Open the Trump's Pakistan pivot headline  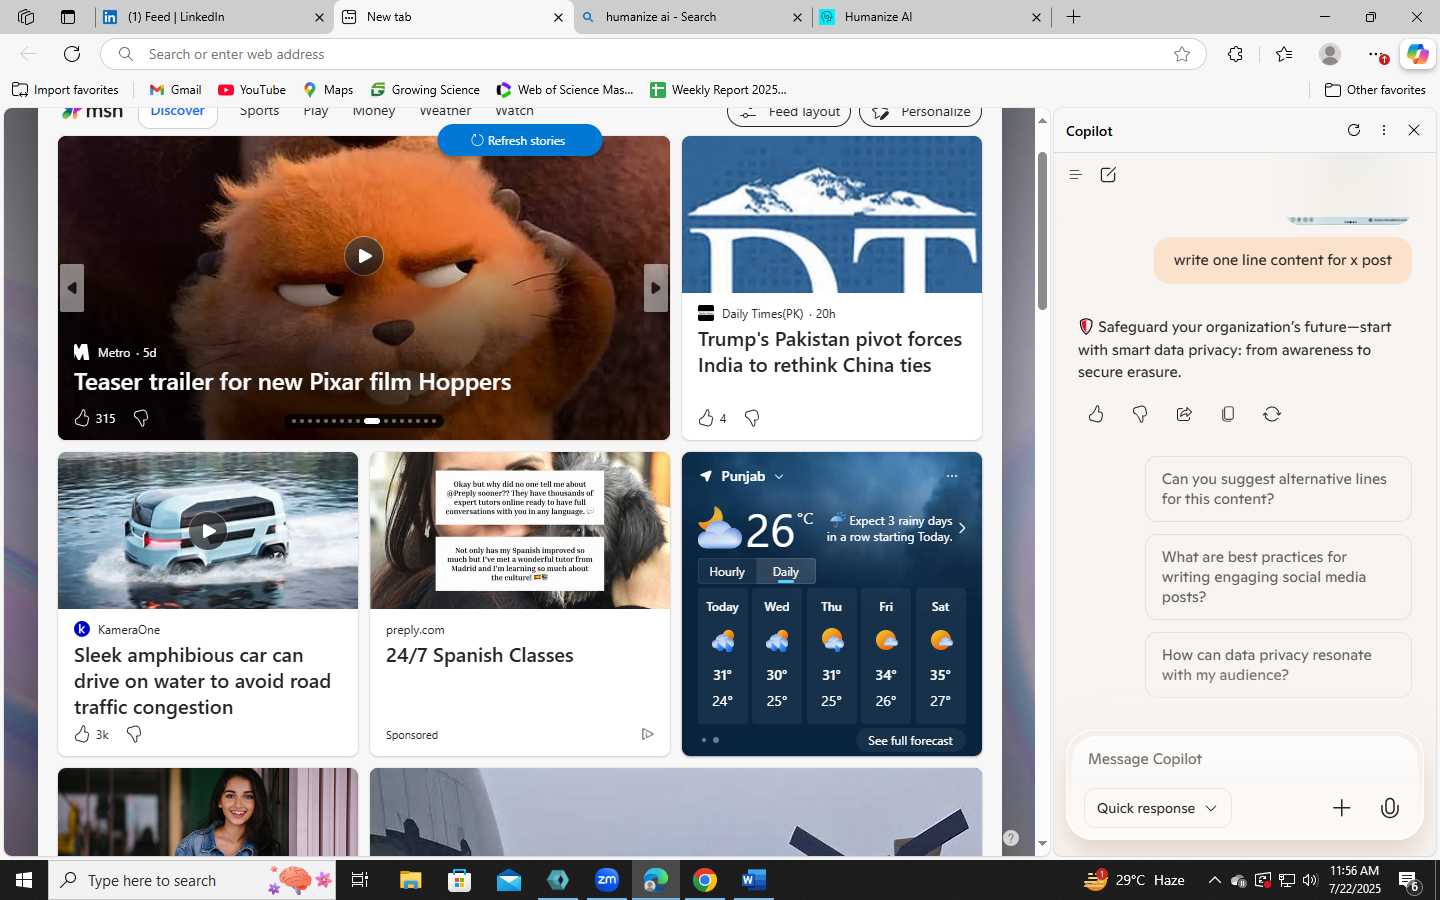830,352
